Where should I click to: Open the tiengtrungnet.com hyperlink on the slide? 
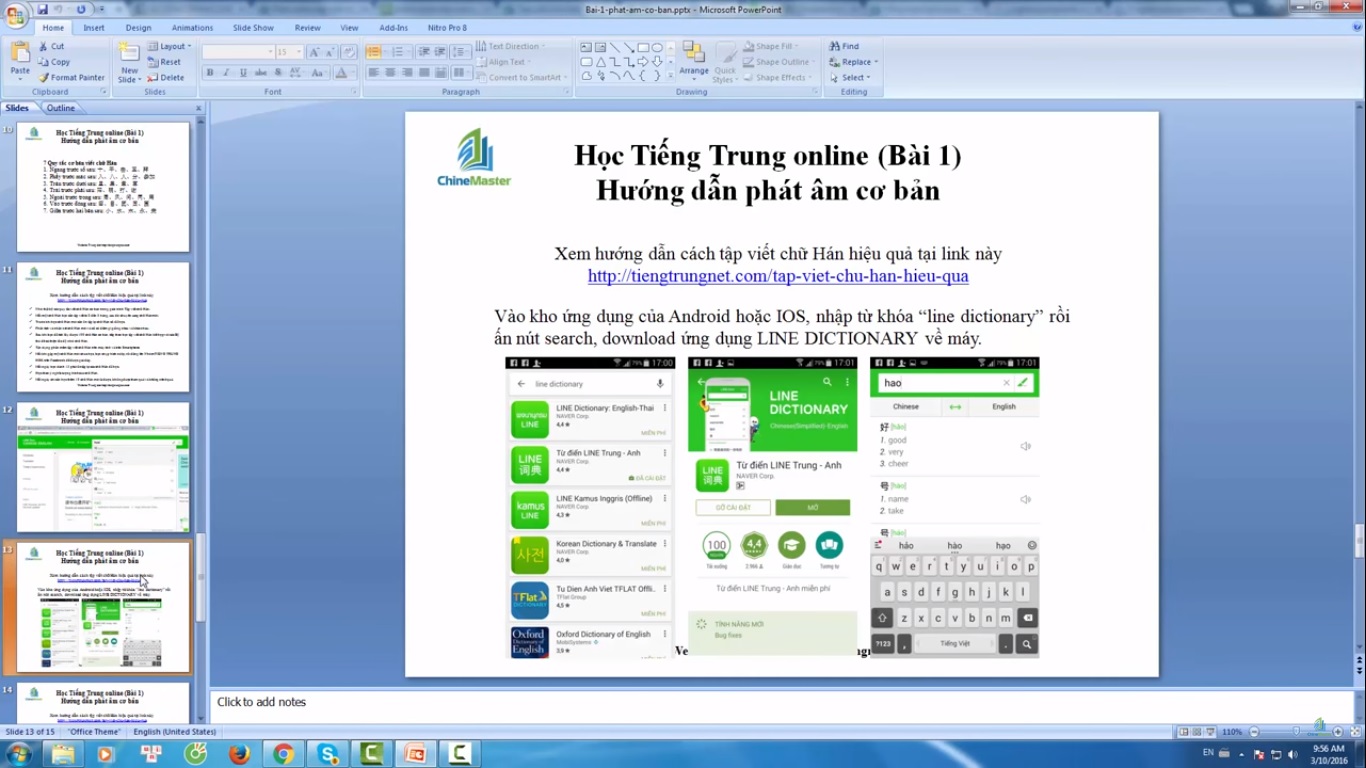pyautogui.click(x=777, y=276)
